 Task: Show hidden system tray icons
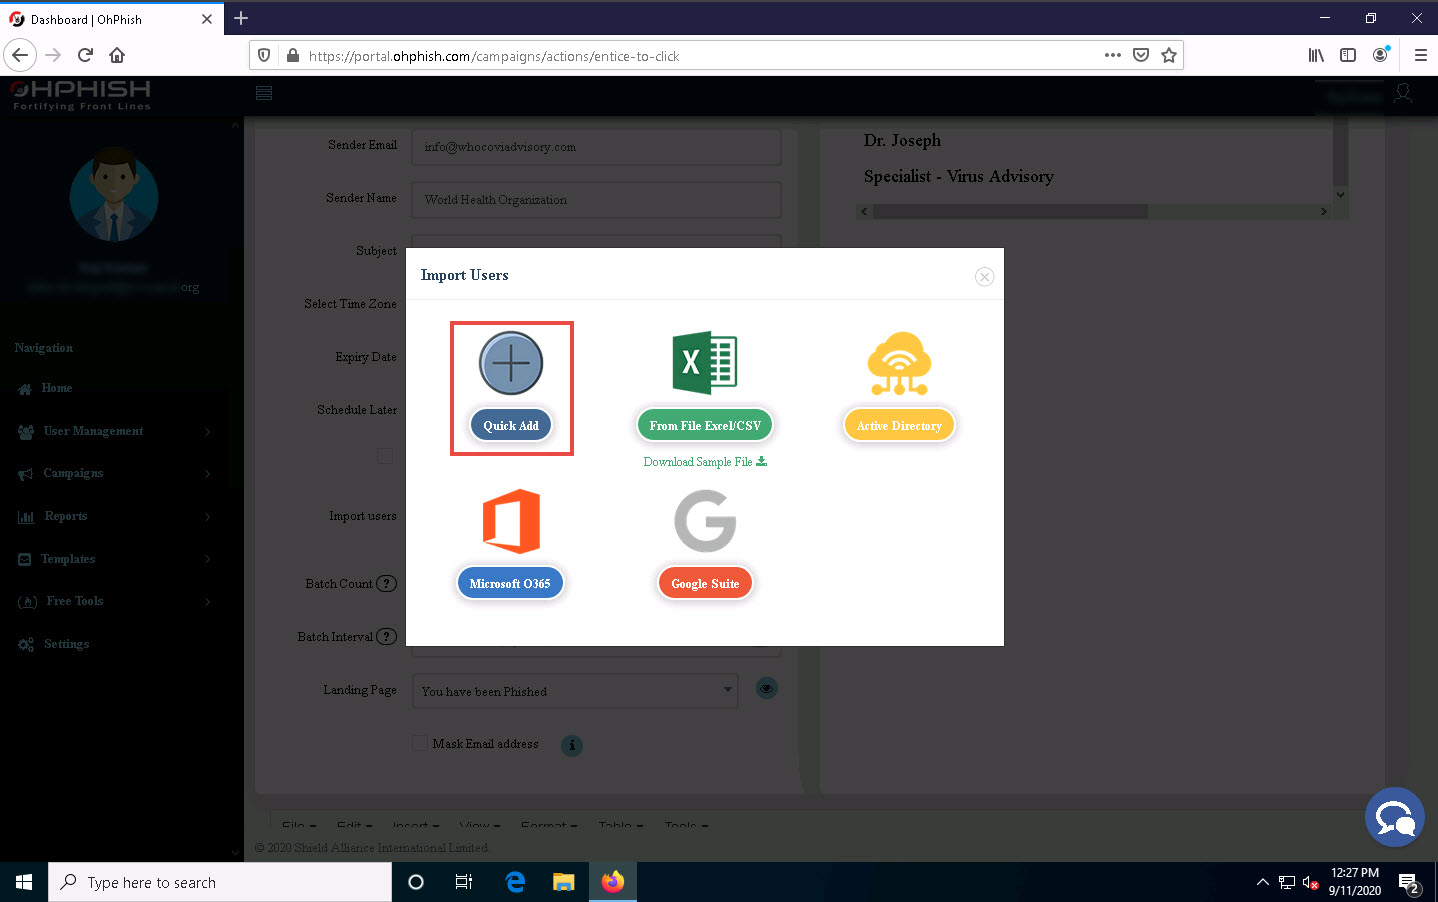point(1262,882)
